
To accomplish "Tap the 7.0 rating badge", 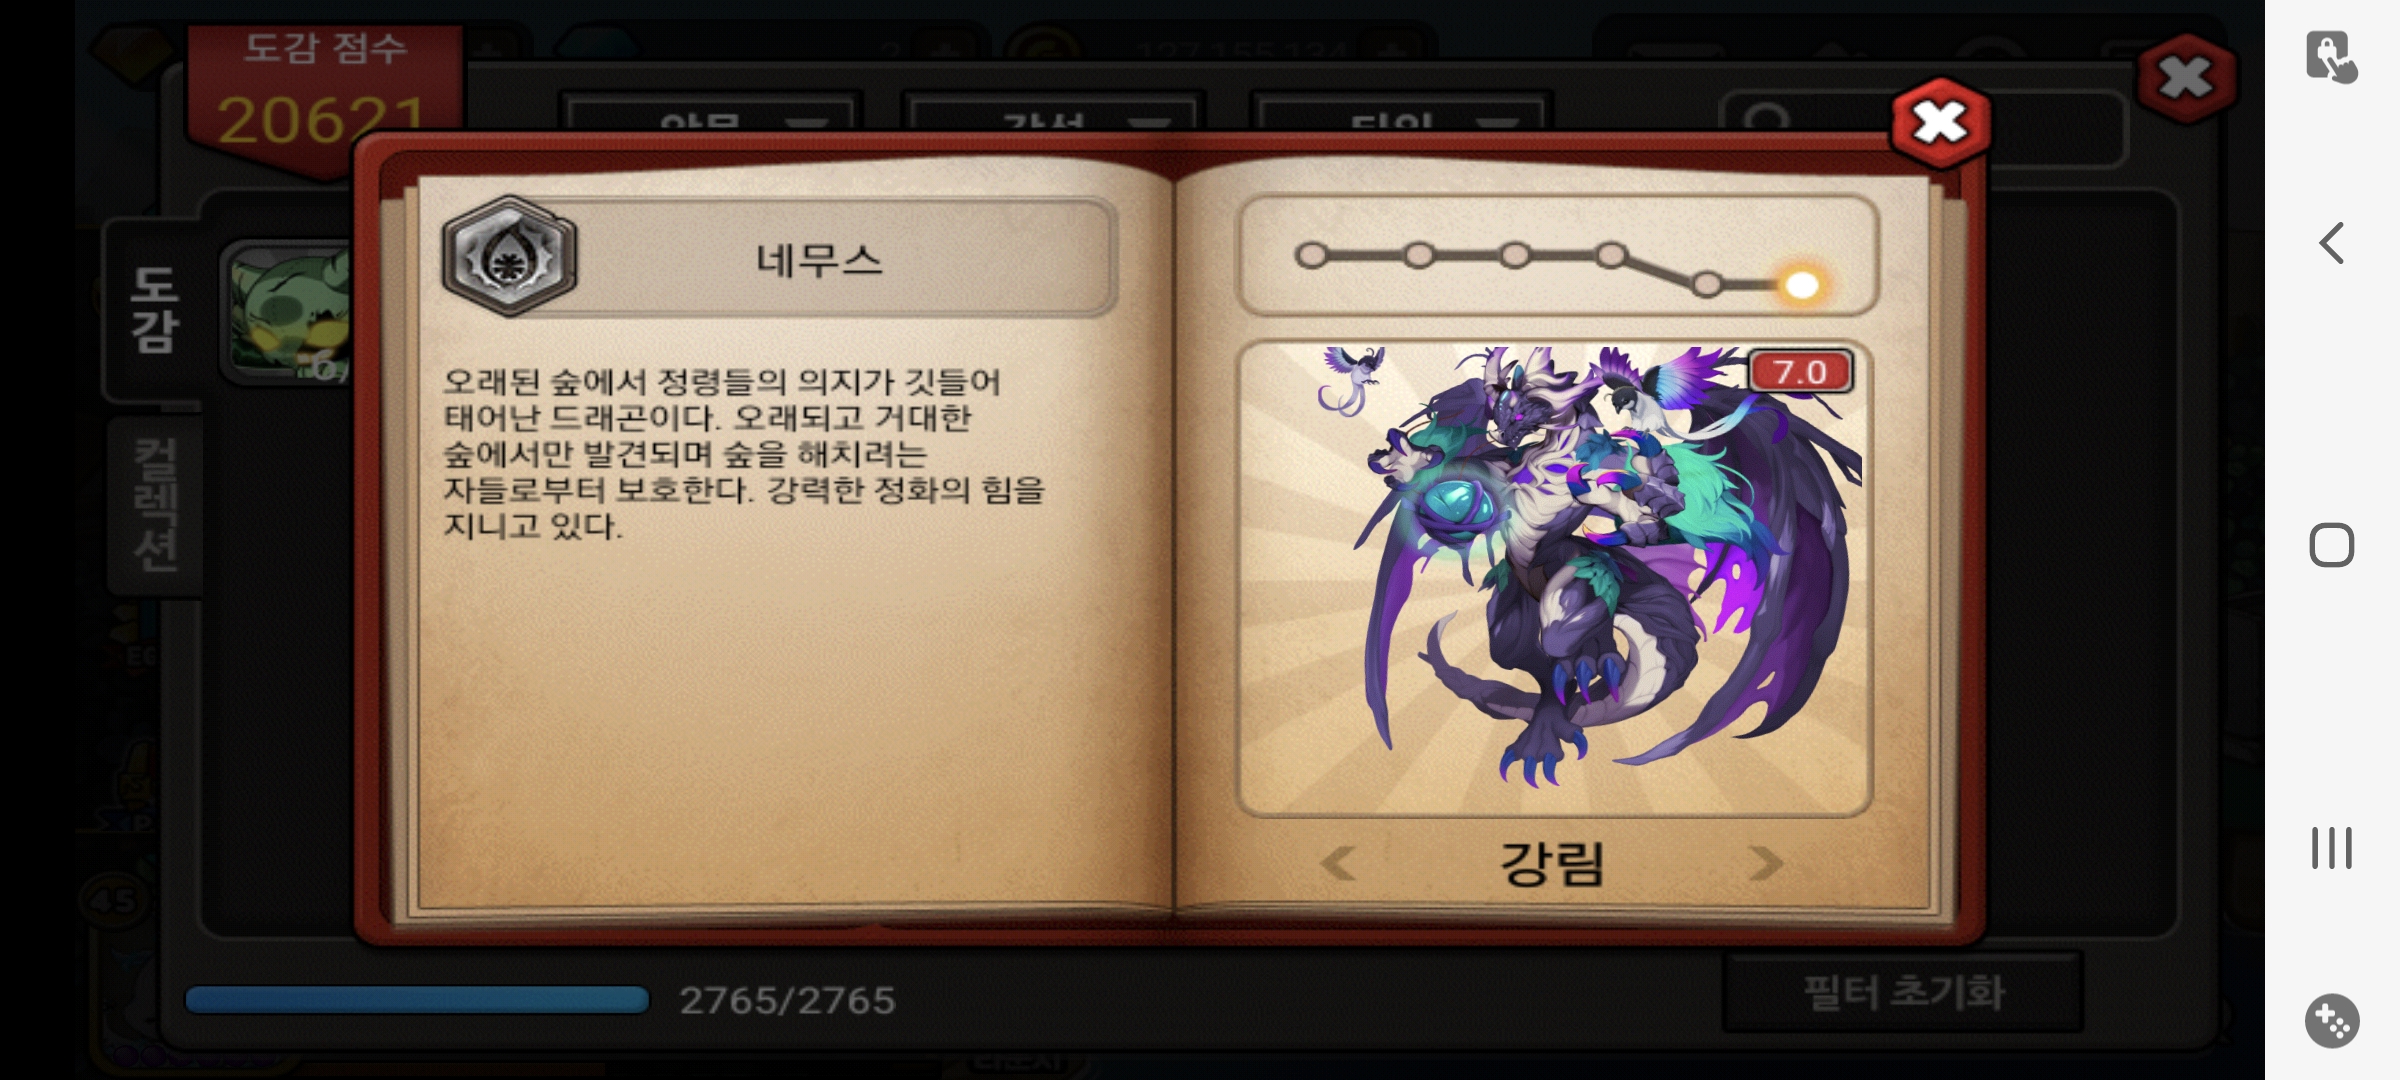I will 1801,372.
